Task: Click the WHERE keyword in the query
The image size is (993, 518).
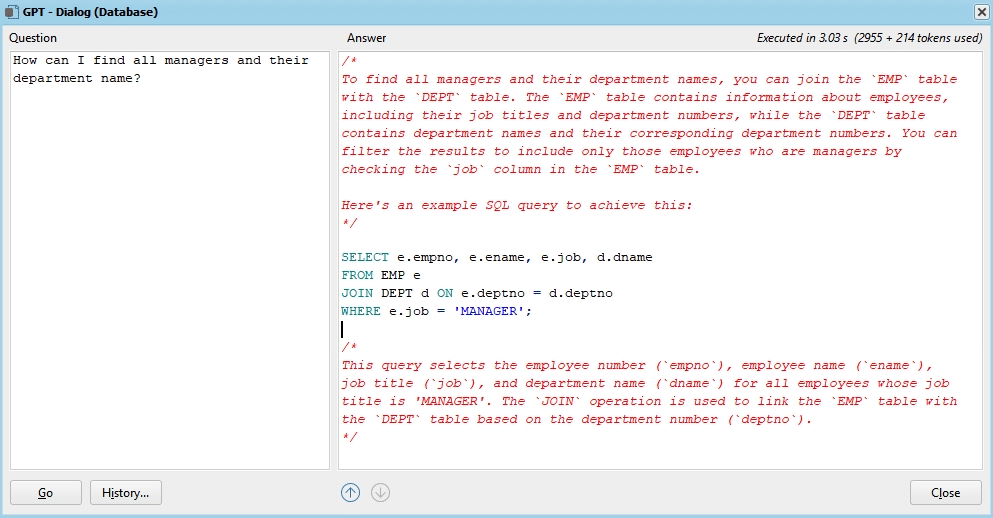Action: (x=360, y=311)
